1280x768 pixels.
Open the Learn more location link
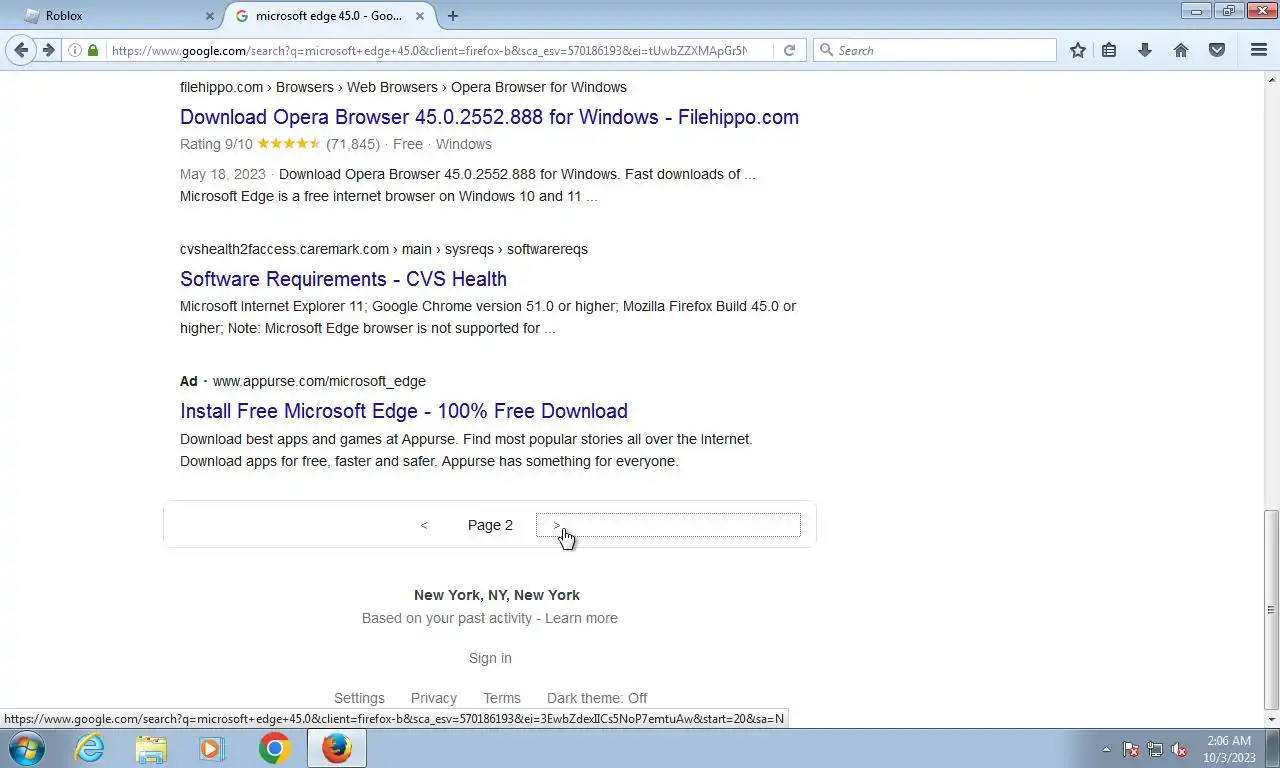click(581, 618)
